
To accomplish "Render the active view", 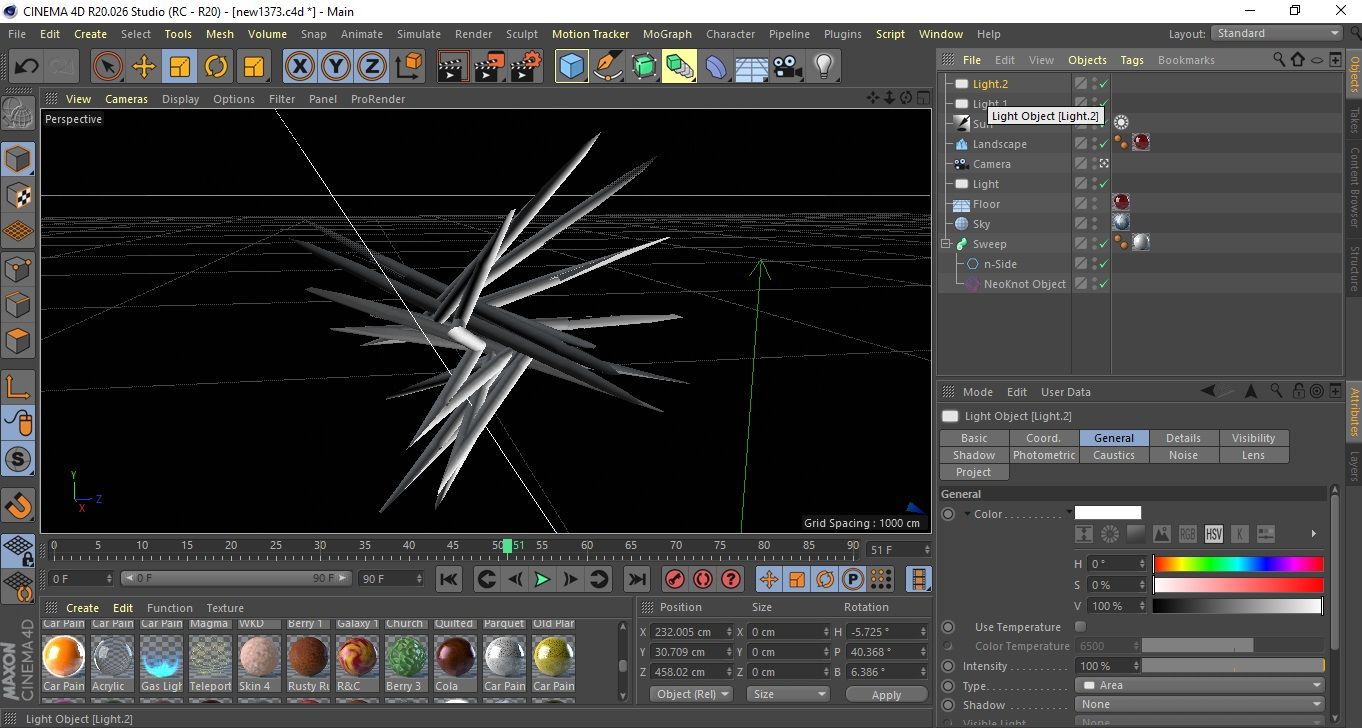I will (x=454, y=67).
